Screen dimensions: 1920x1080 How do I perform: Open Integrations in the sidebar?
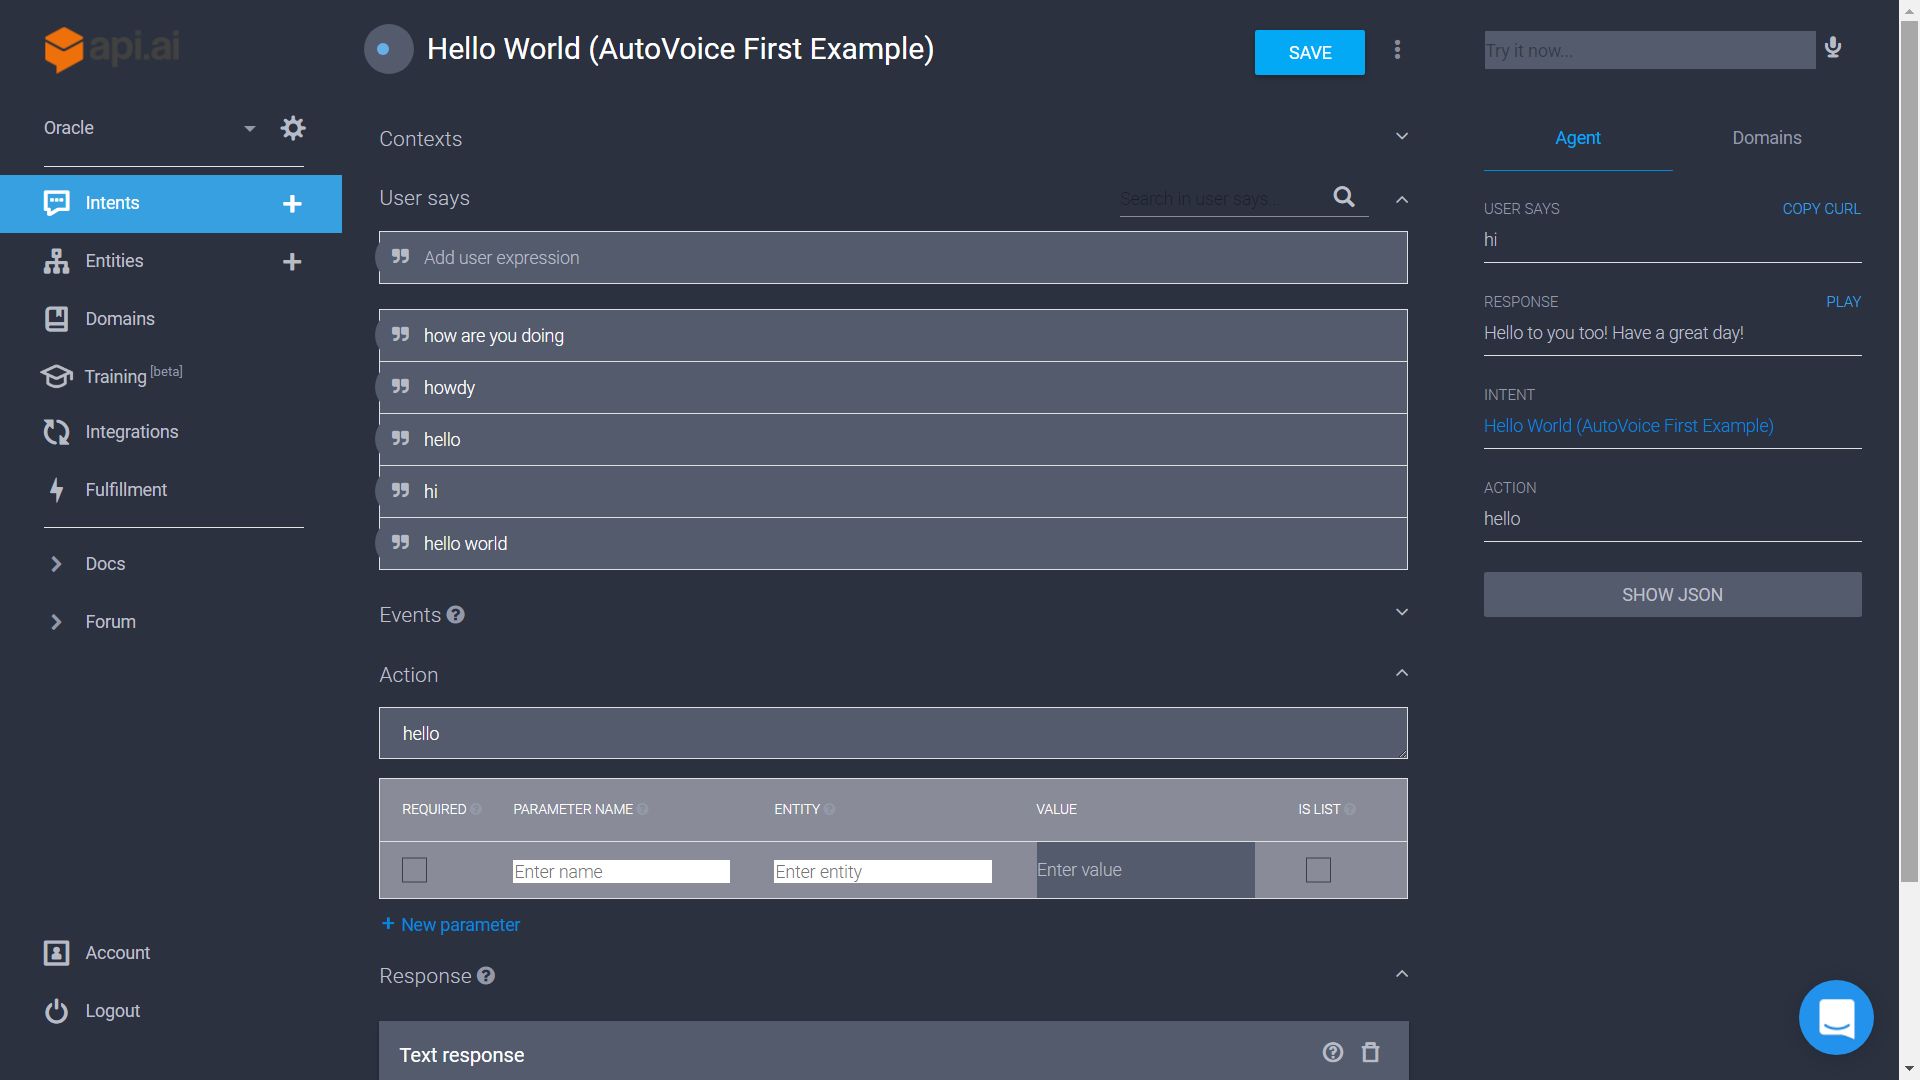(x=132, y=432)
